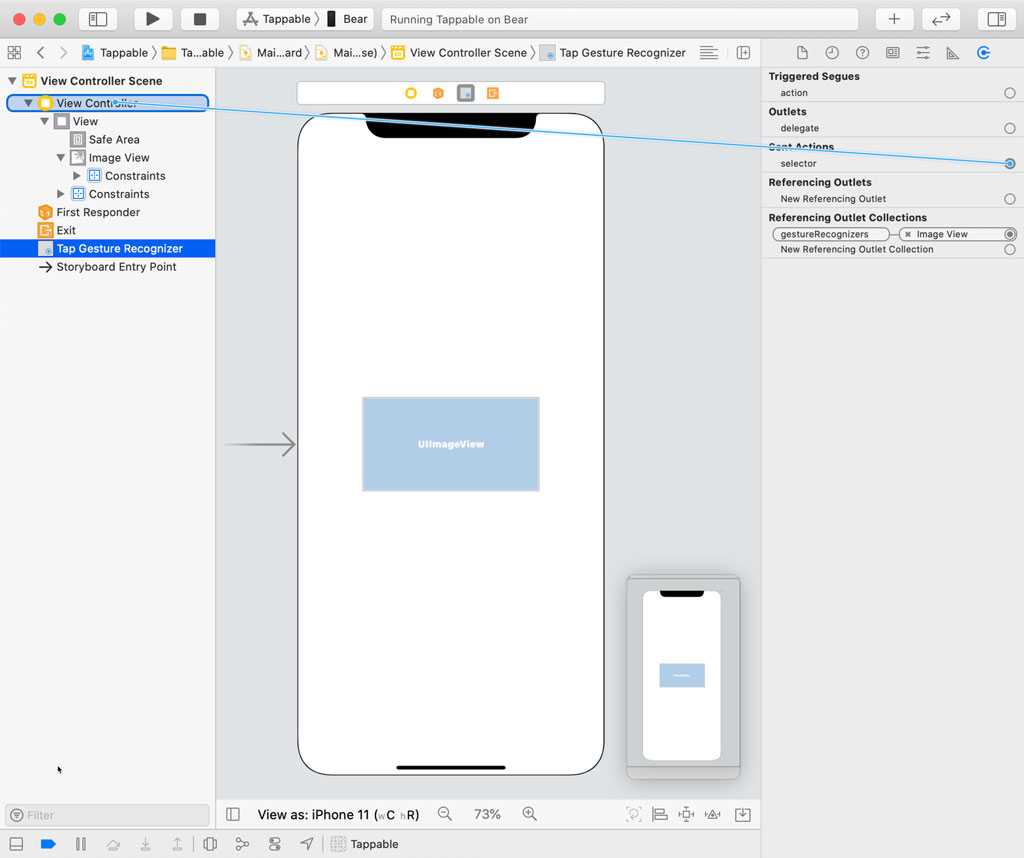Click the gestureRecognizers connected circle
Screen dimensions: 1024x858
tap(1010, 234)
